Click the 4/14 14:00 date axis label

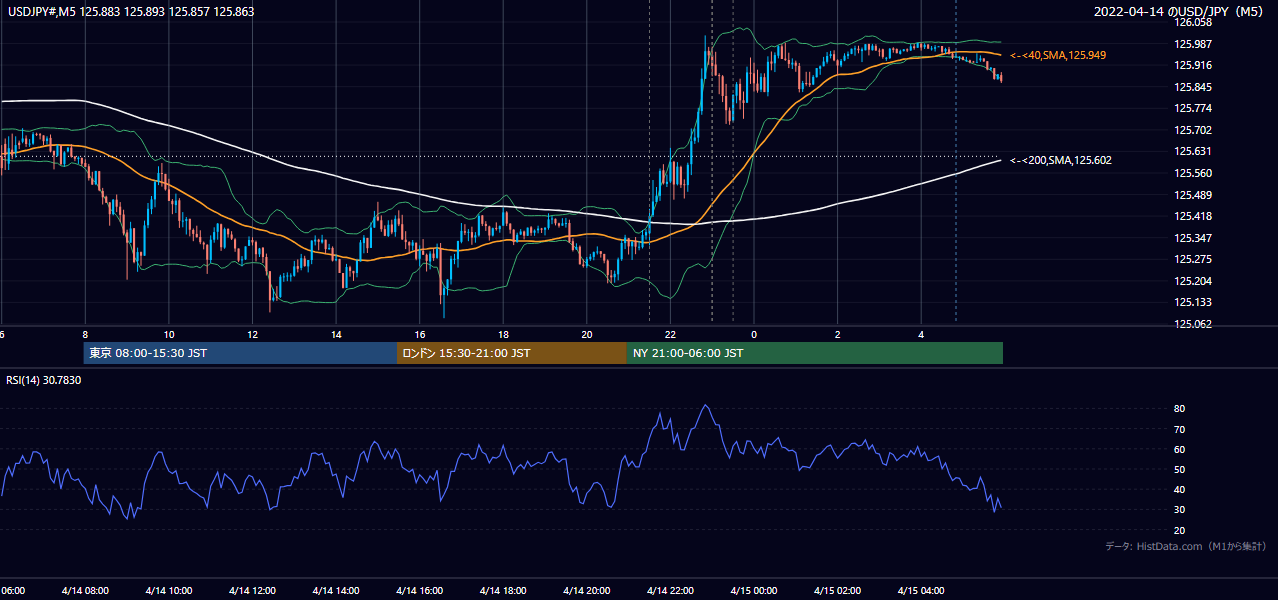(336, 590)
